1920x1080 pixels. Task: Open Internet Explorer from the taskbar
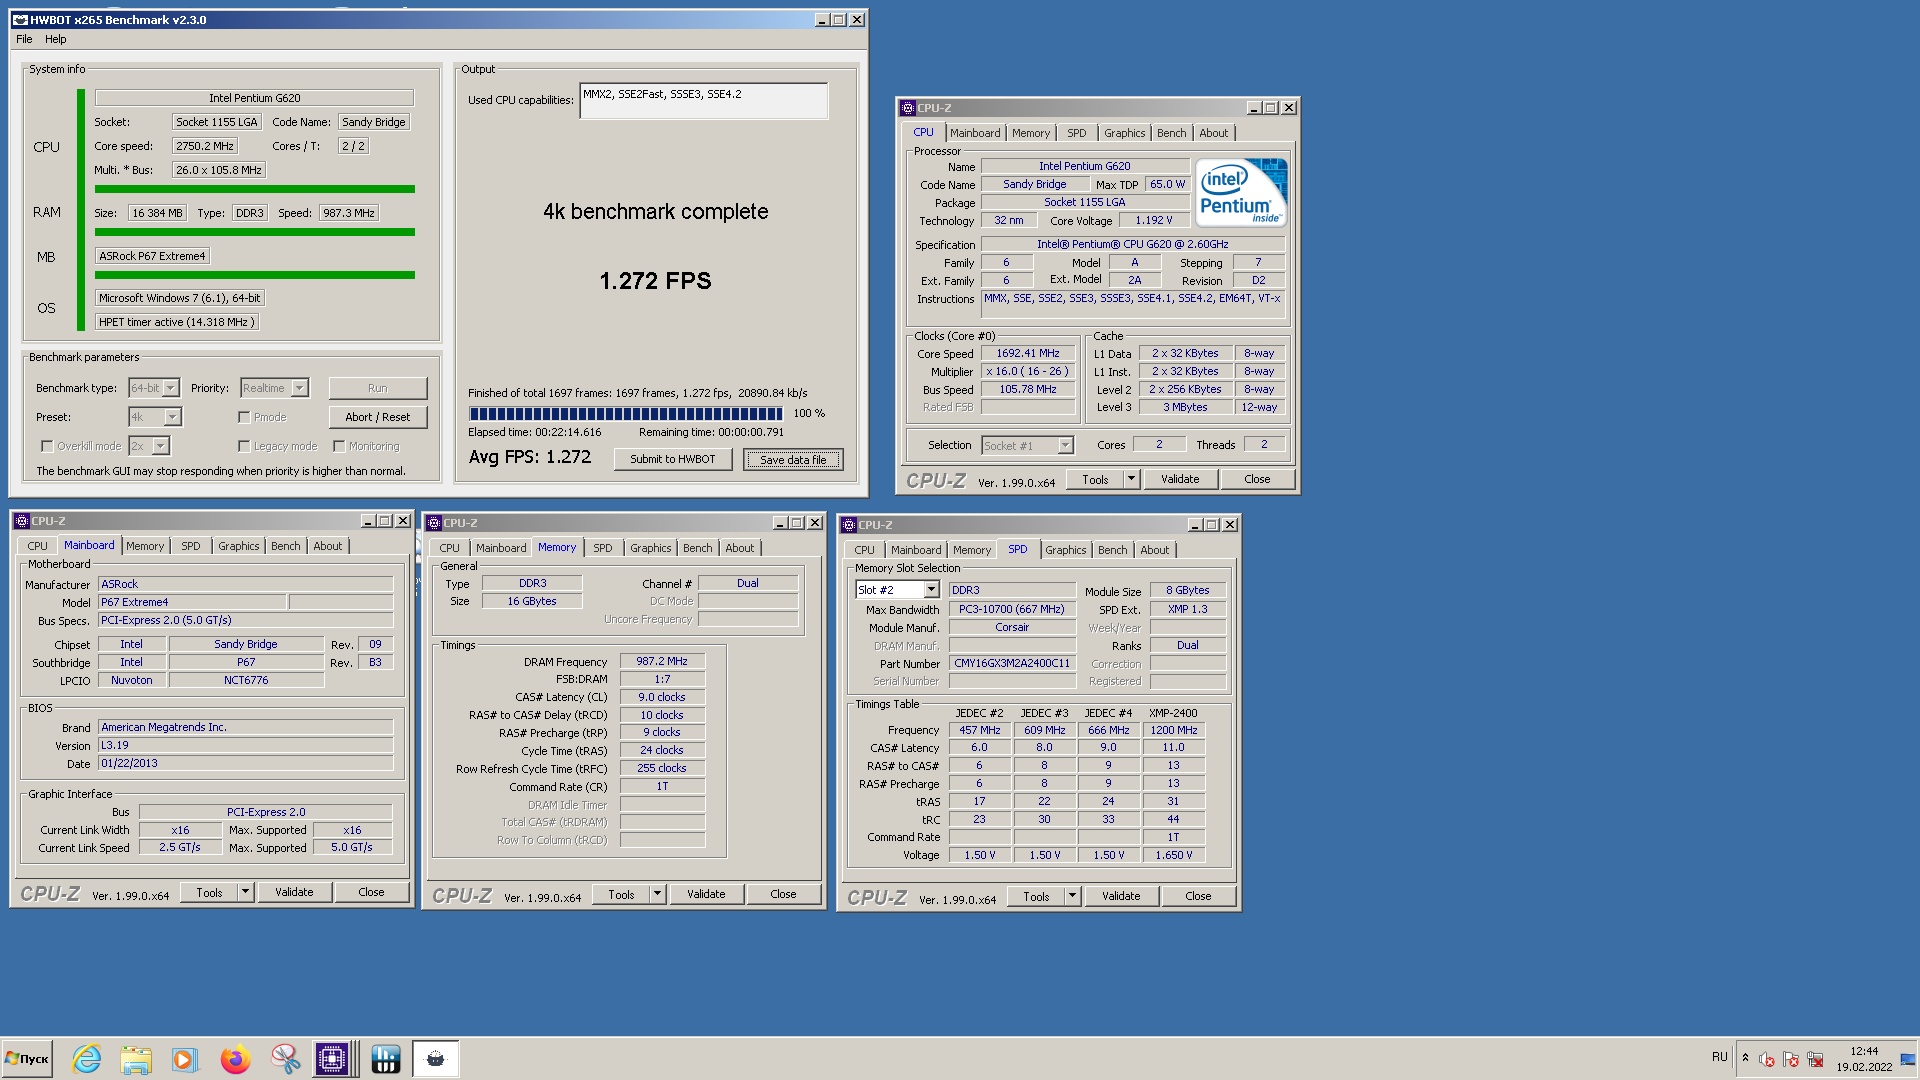pyautogui.click(x=87, y=1059)
